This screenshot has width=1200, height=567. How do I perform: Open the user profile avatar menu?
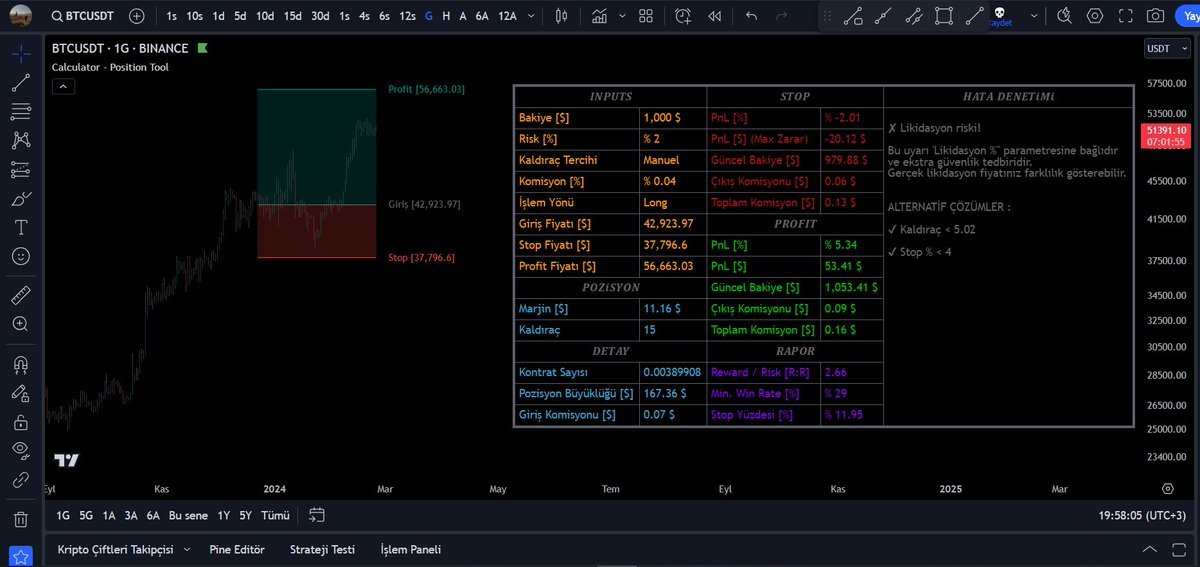pyautogui.click(x=21, y=16)
